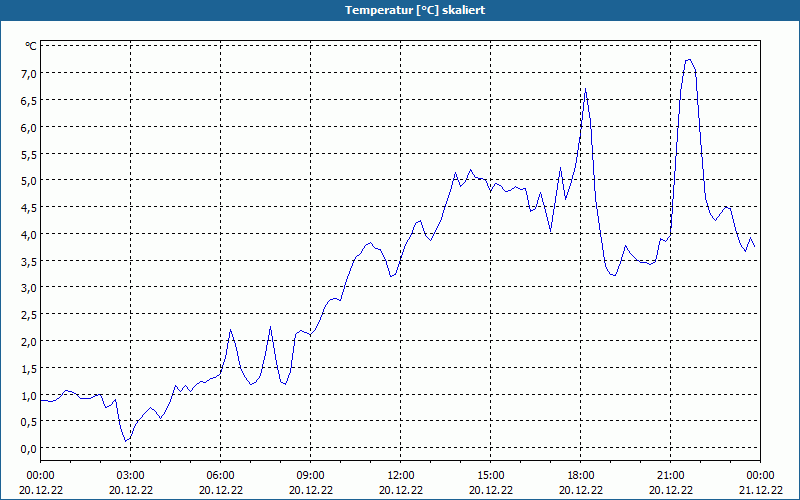Click the 3,0 y-axis label
Viewport: 800px width, 500px height.
tap(29, 288)
